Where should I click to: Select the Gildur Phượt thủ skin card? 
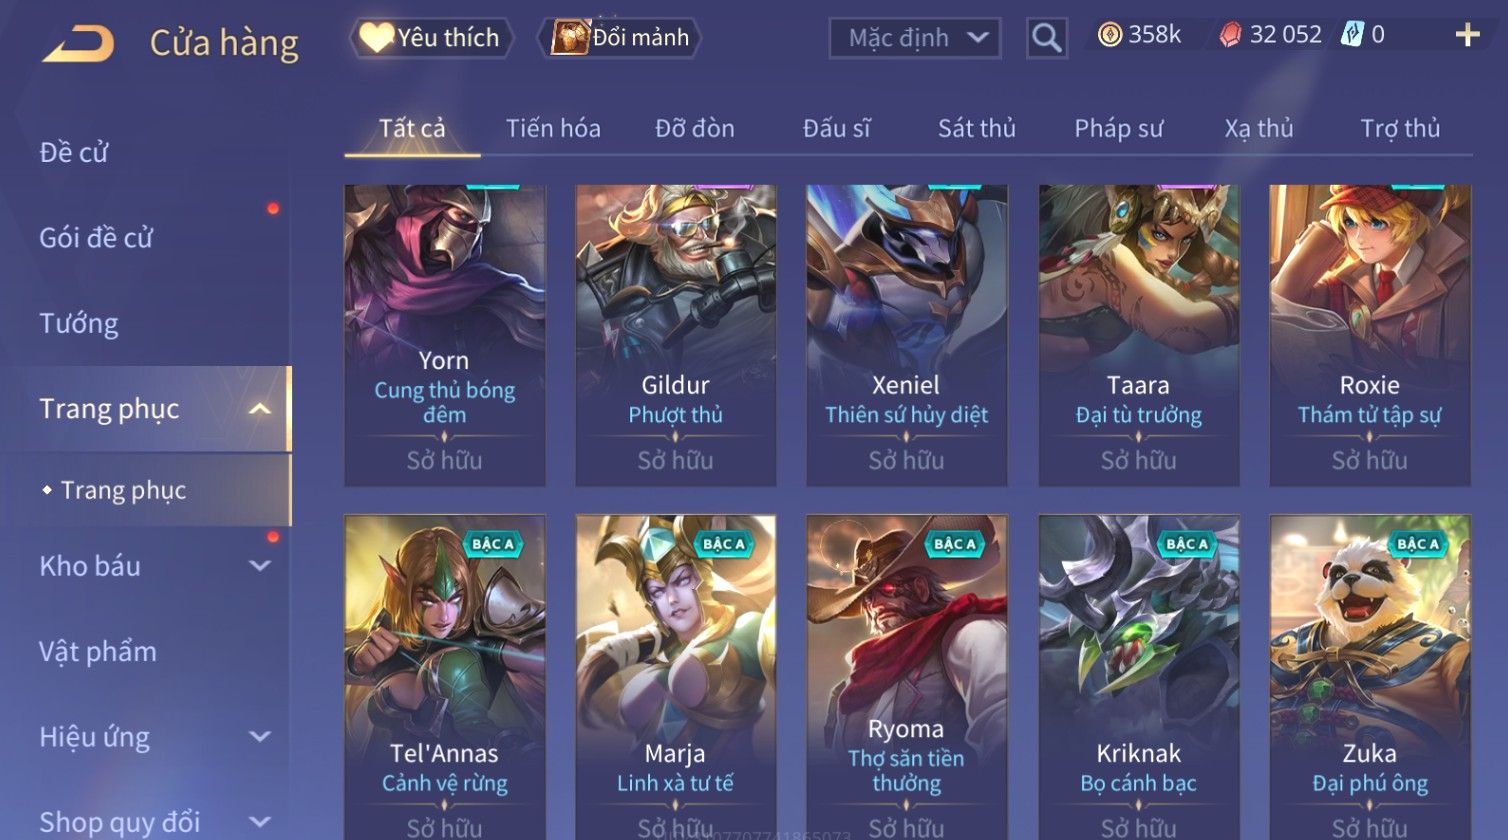point(676,336)
